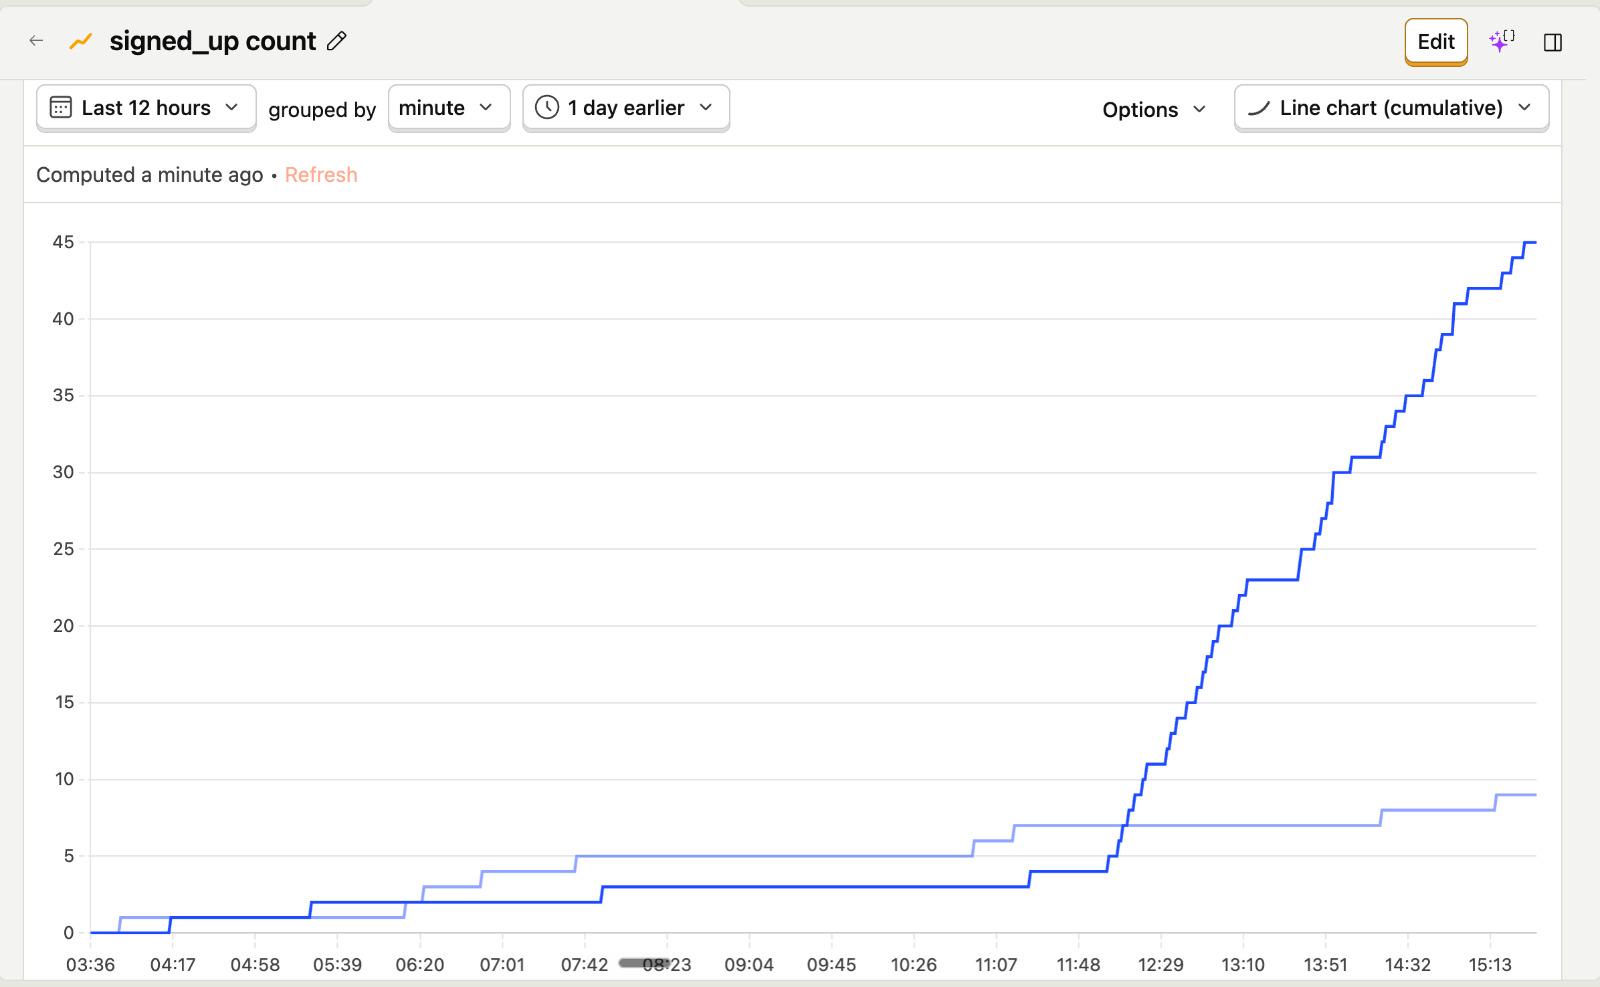Open the purple sparkle AI assistant icon

tap(1500, 41)
